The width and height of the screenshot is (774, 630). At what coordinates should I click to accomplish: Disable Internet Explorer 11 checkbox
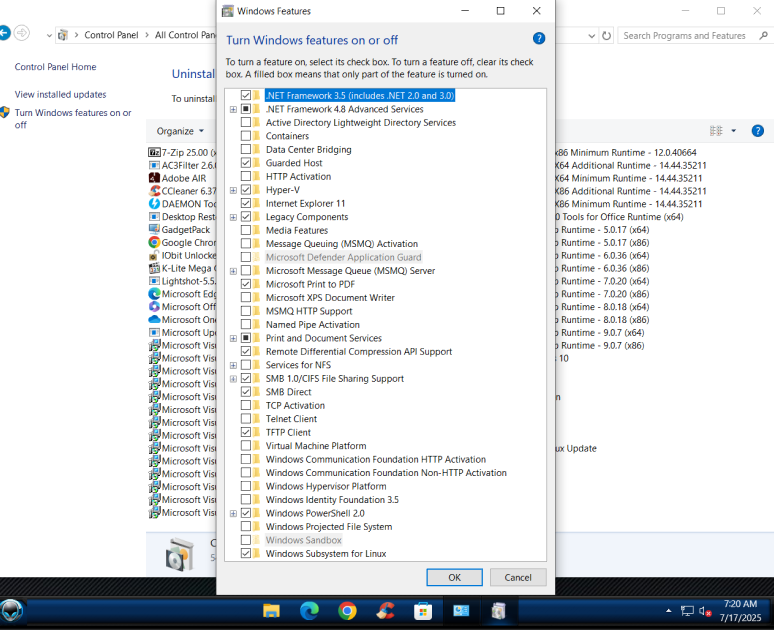(x=246, y=203)
